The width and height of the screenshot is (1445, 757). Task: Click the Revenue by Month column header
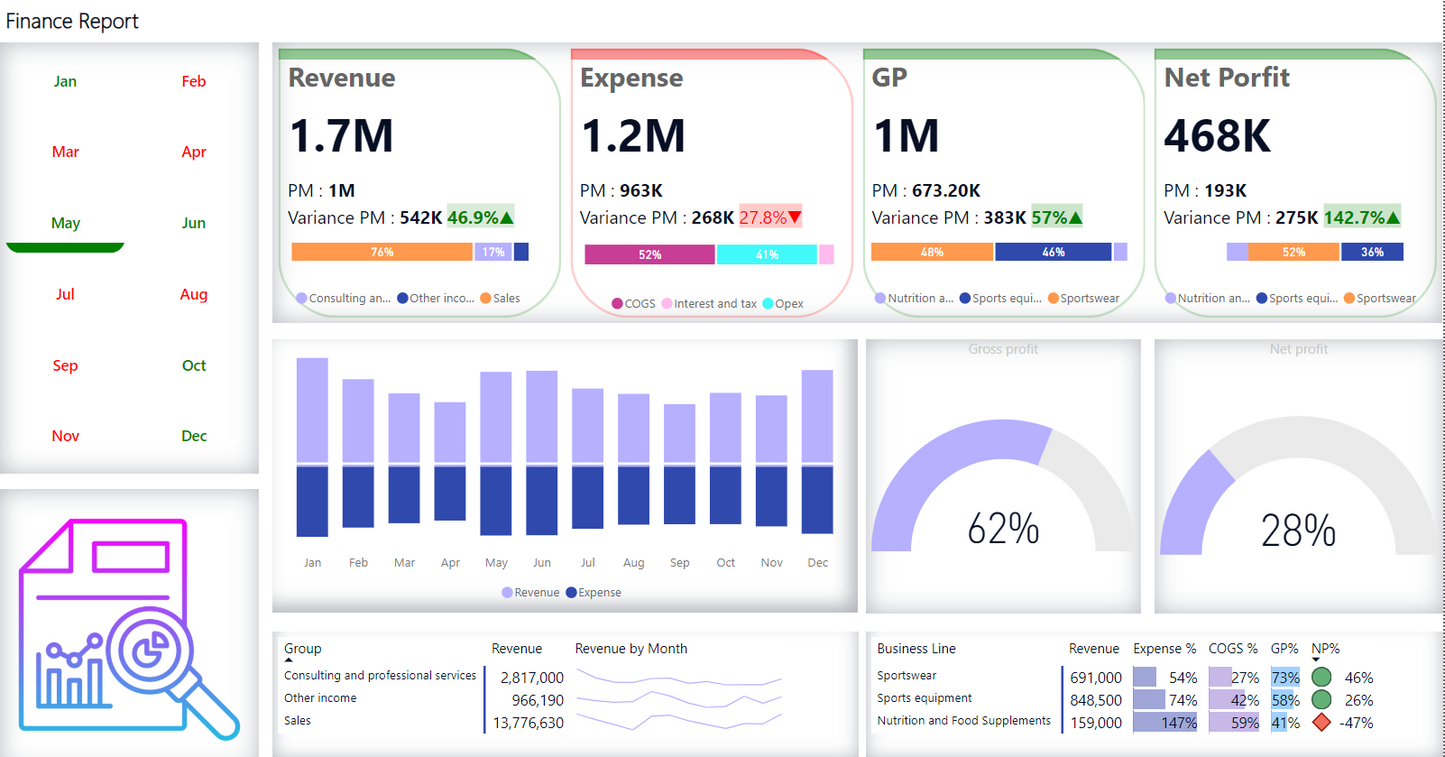pyautogui.click(x=631, y=648)
